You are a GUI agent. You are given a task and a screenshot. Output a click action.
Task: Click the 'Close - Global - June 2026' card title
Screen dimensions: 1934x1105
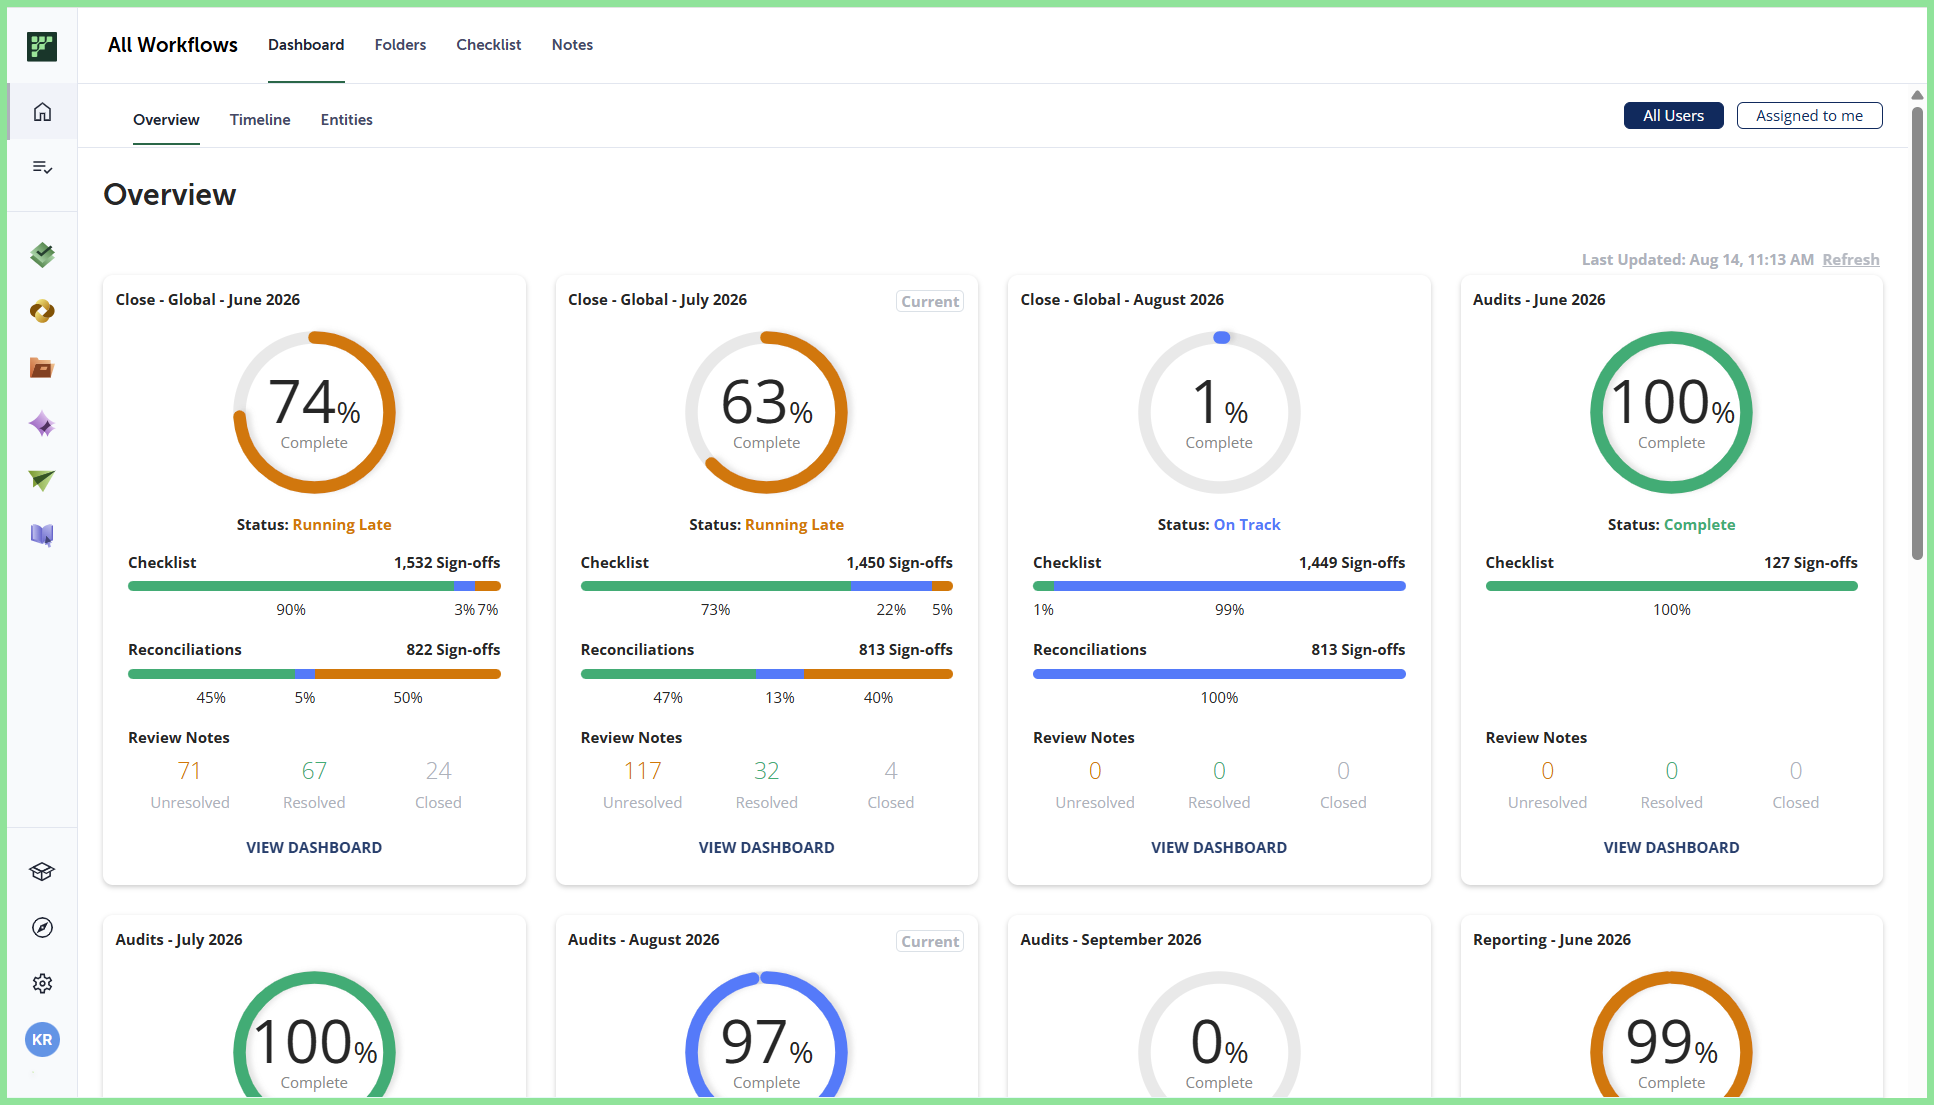pyautogui.click(x=208, y=300)
